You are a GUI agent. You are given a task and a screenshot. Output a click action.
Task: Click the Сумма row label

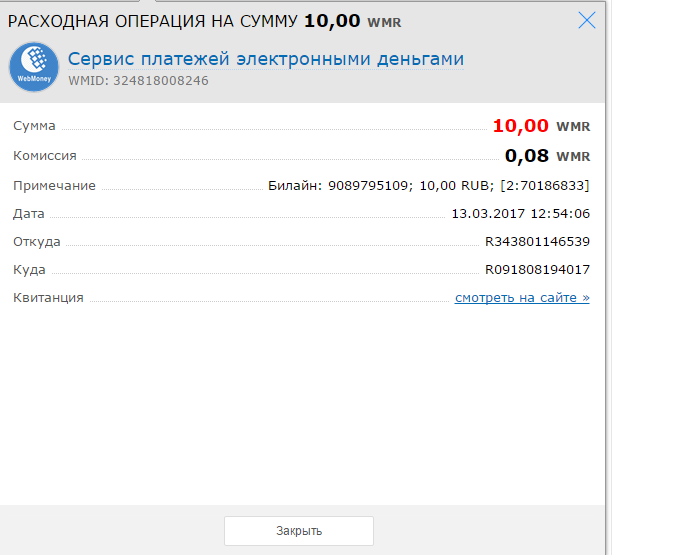(34, 126)
